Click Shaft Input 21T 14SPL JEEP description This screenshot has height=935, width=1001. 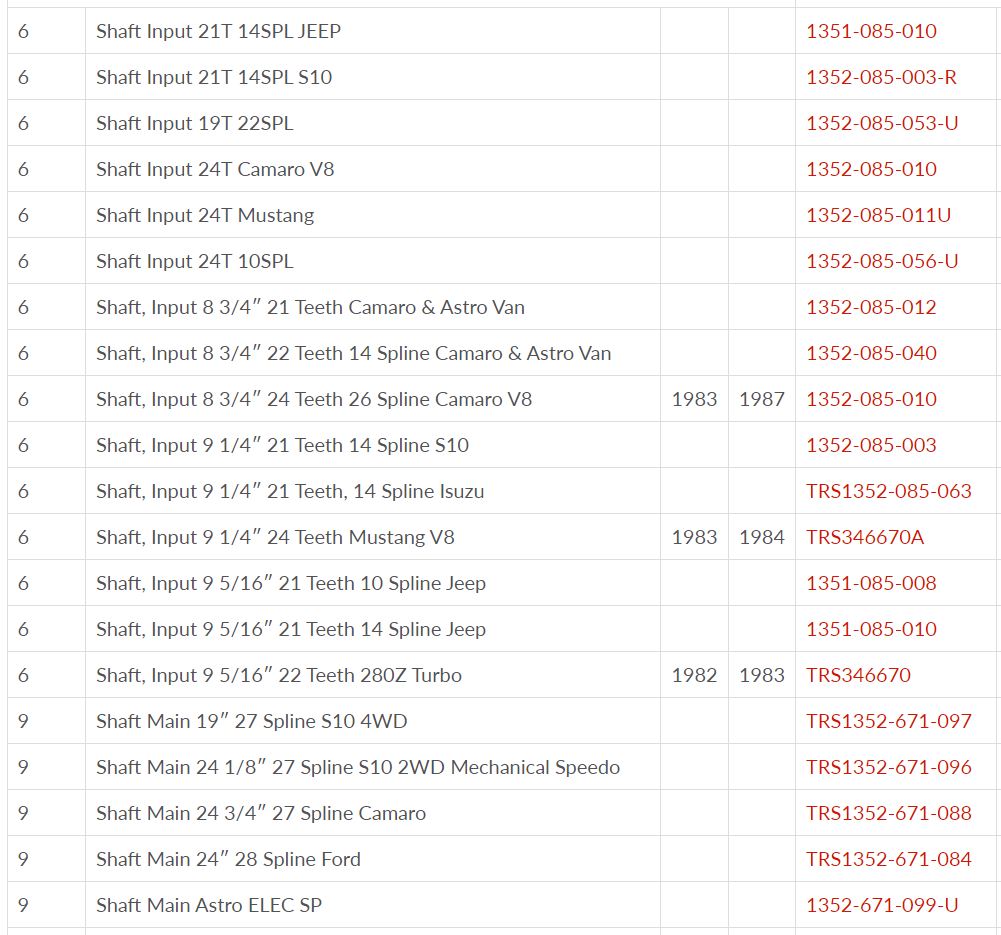click(x=218, y=31)
